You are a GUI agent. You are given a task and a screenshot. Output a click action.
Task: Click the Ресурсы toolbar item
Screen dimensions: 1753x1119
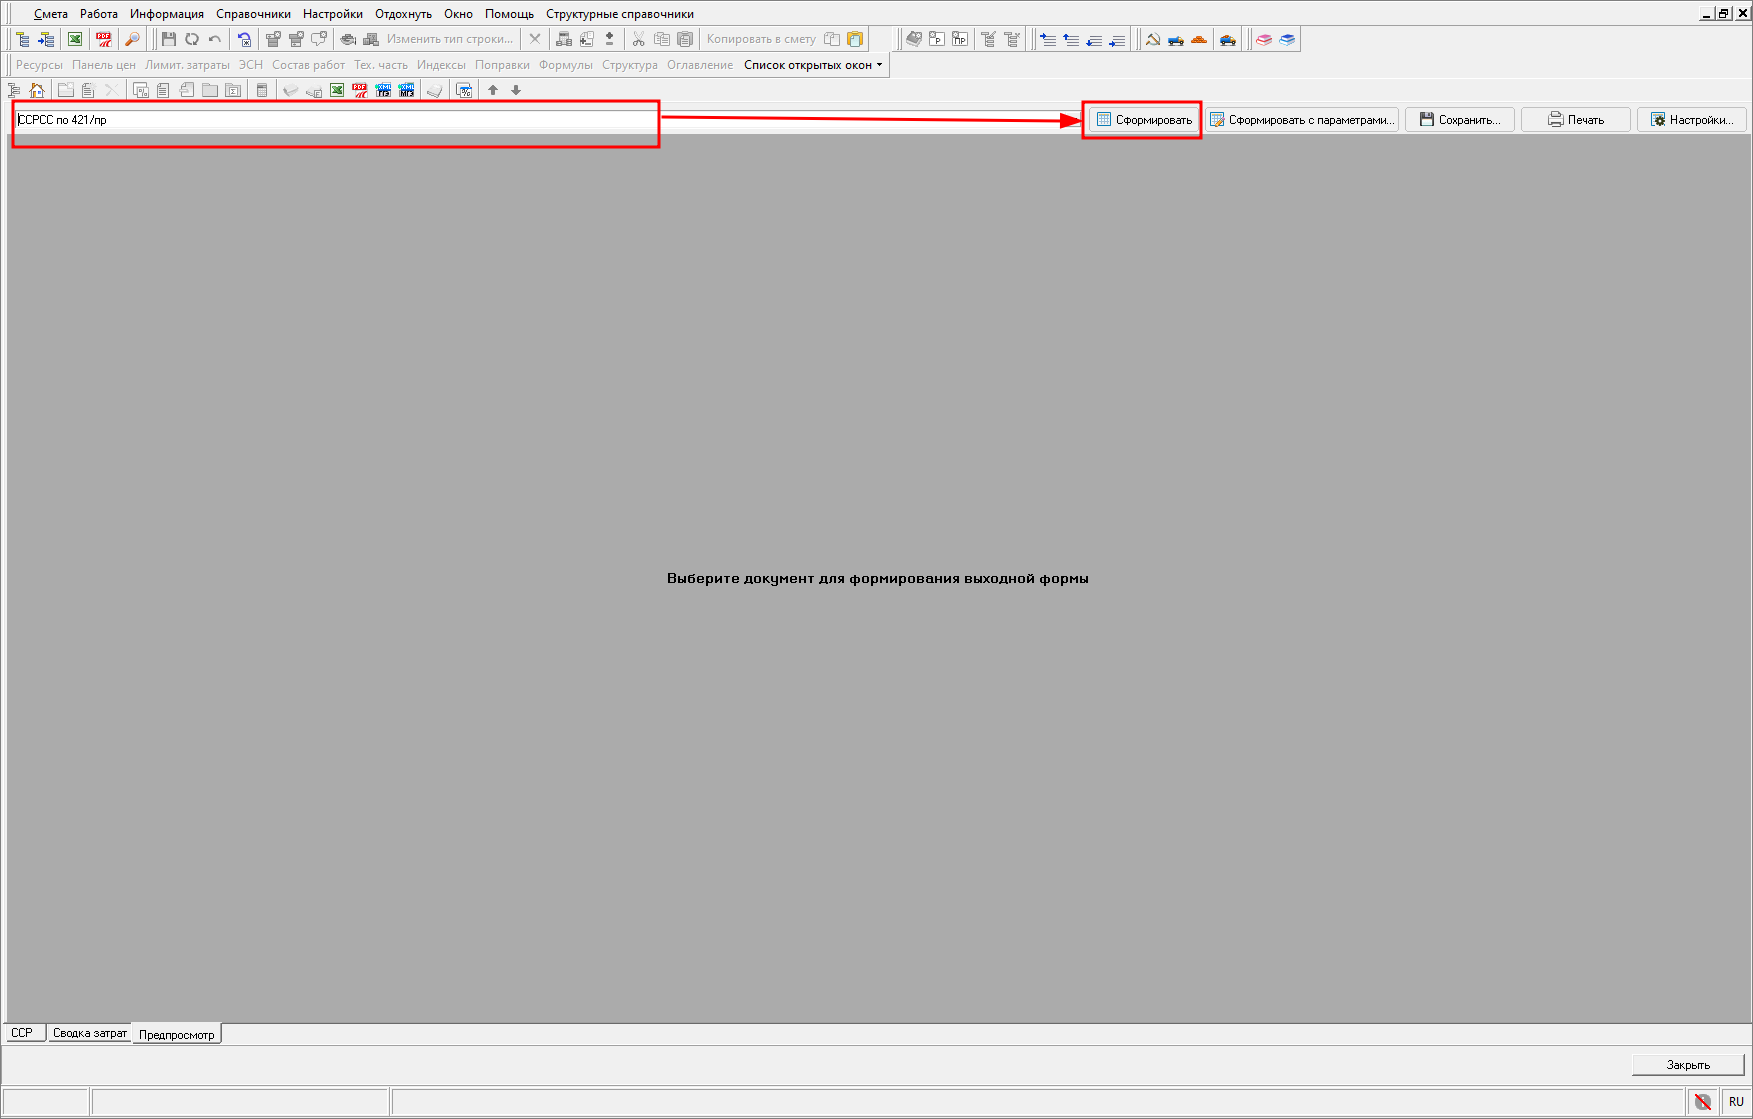click(39, 65)
